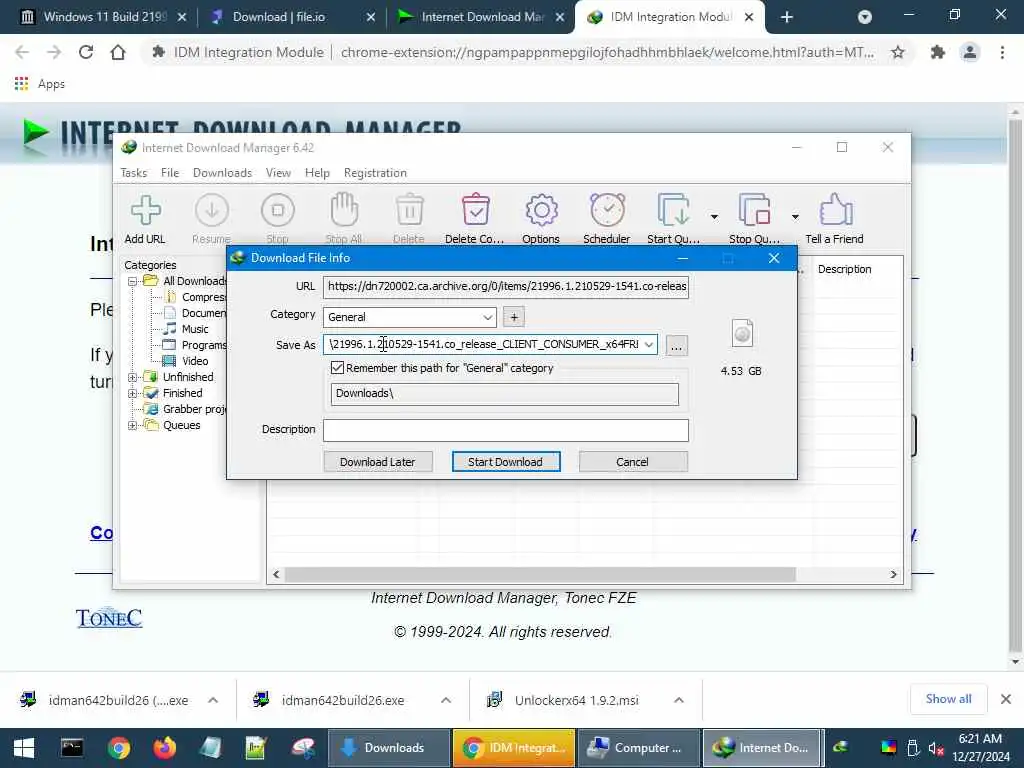Open the Downloads menu
The width and height of the screenshot is (1024, 768).
(x=222, y=173)
